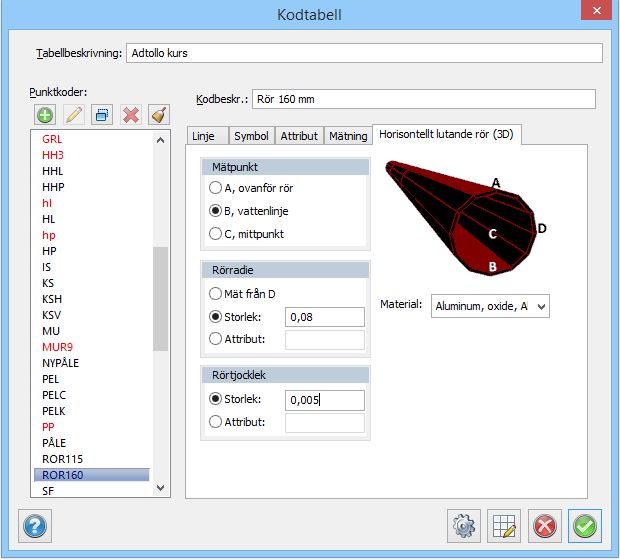Viewport: 620px width, 560px height.
Task: Click the red X delete code icon
Action: (x=131, y=115)
